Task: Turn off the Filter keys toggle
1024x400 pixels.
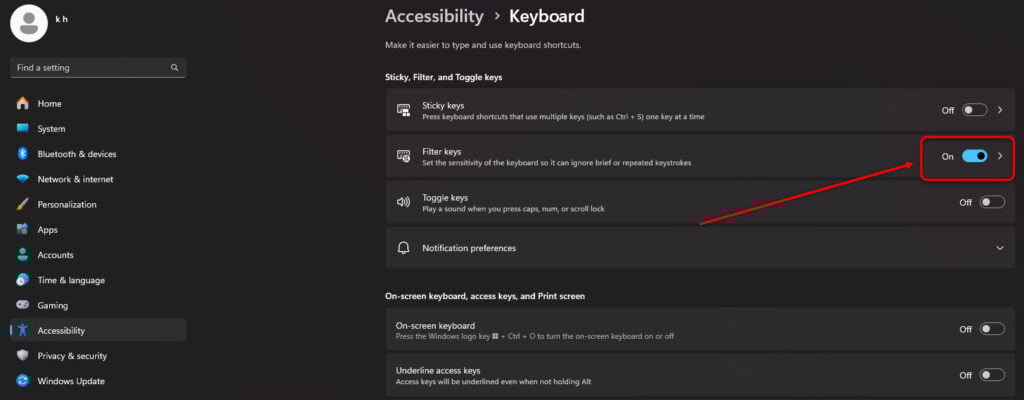Action: pos(974,156)
